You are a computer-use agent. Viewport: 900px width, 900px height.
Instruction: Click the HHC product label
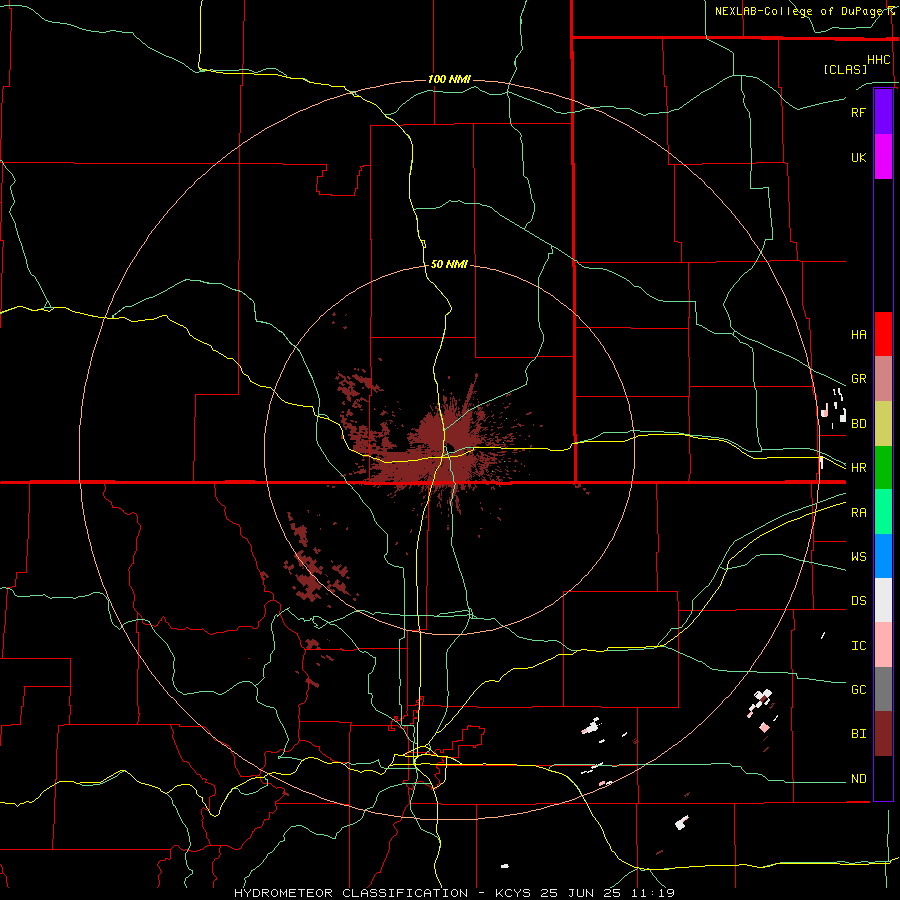[x=879, y=60]
